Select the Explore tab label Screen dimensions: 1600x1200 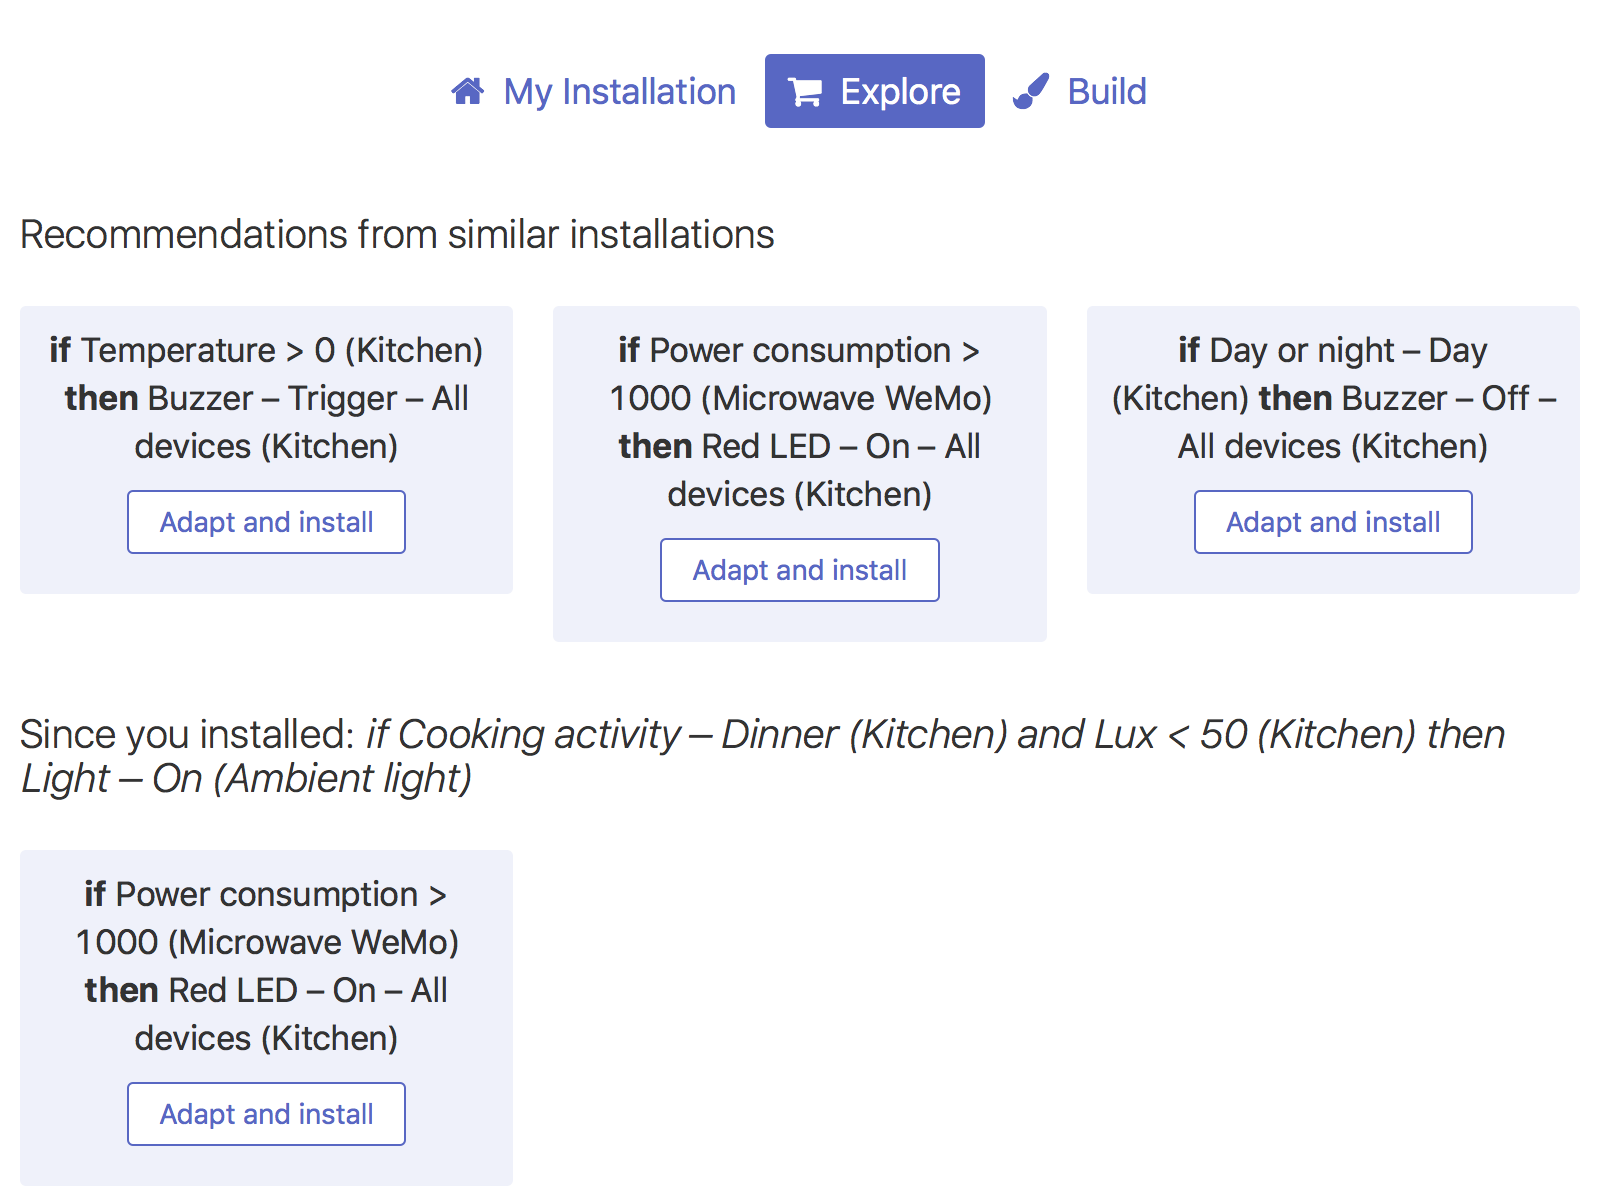pos(900,92)
